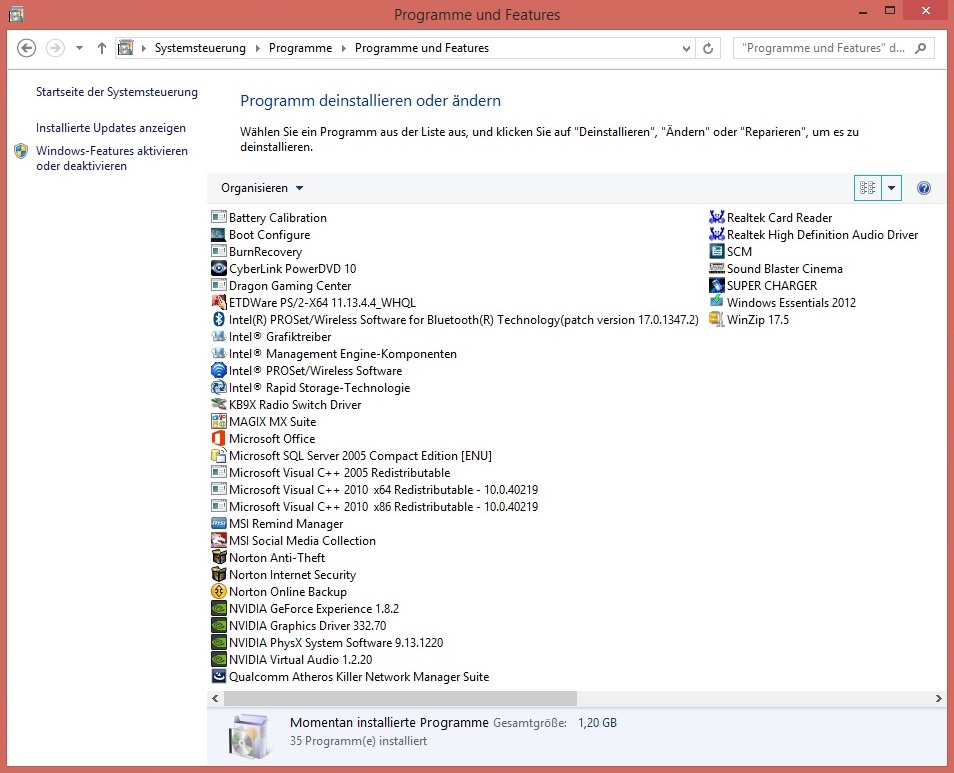Click the WinZip 17.5 icon
954x773 pixels.
click(x=717, y=319)
